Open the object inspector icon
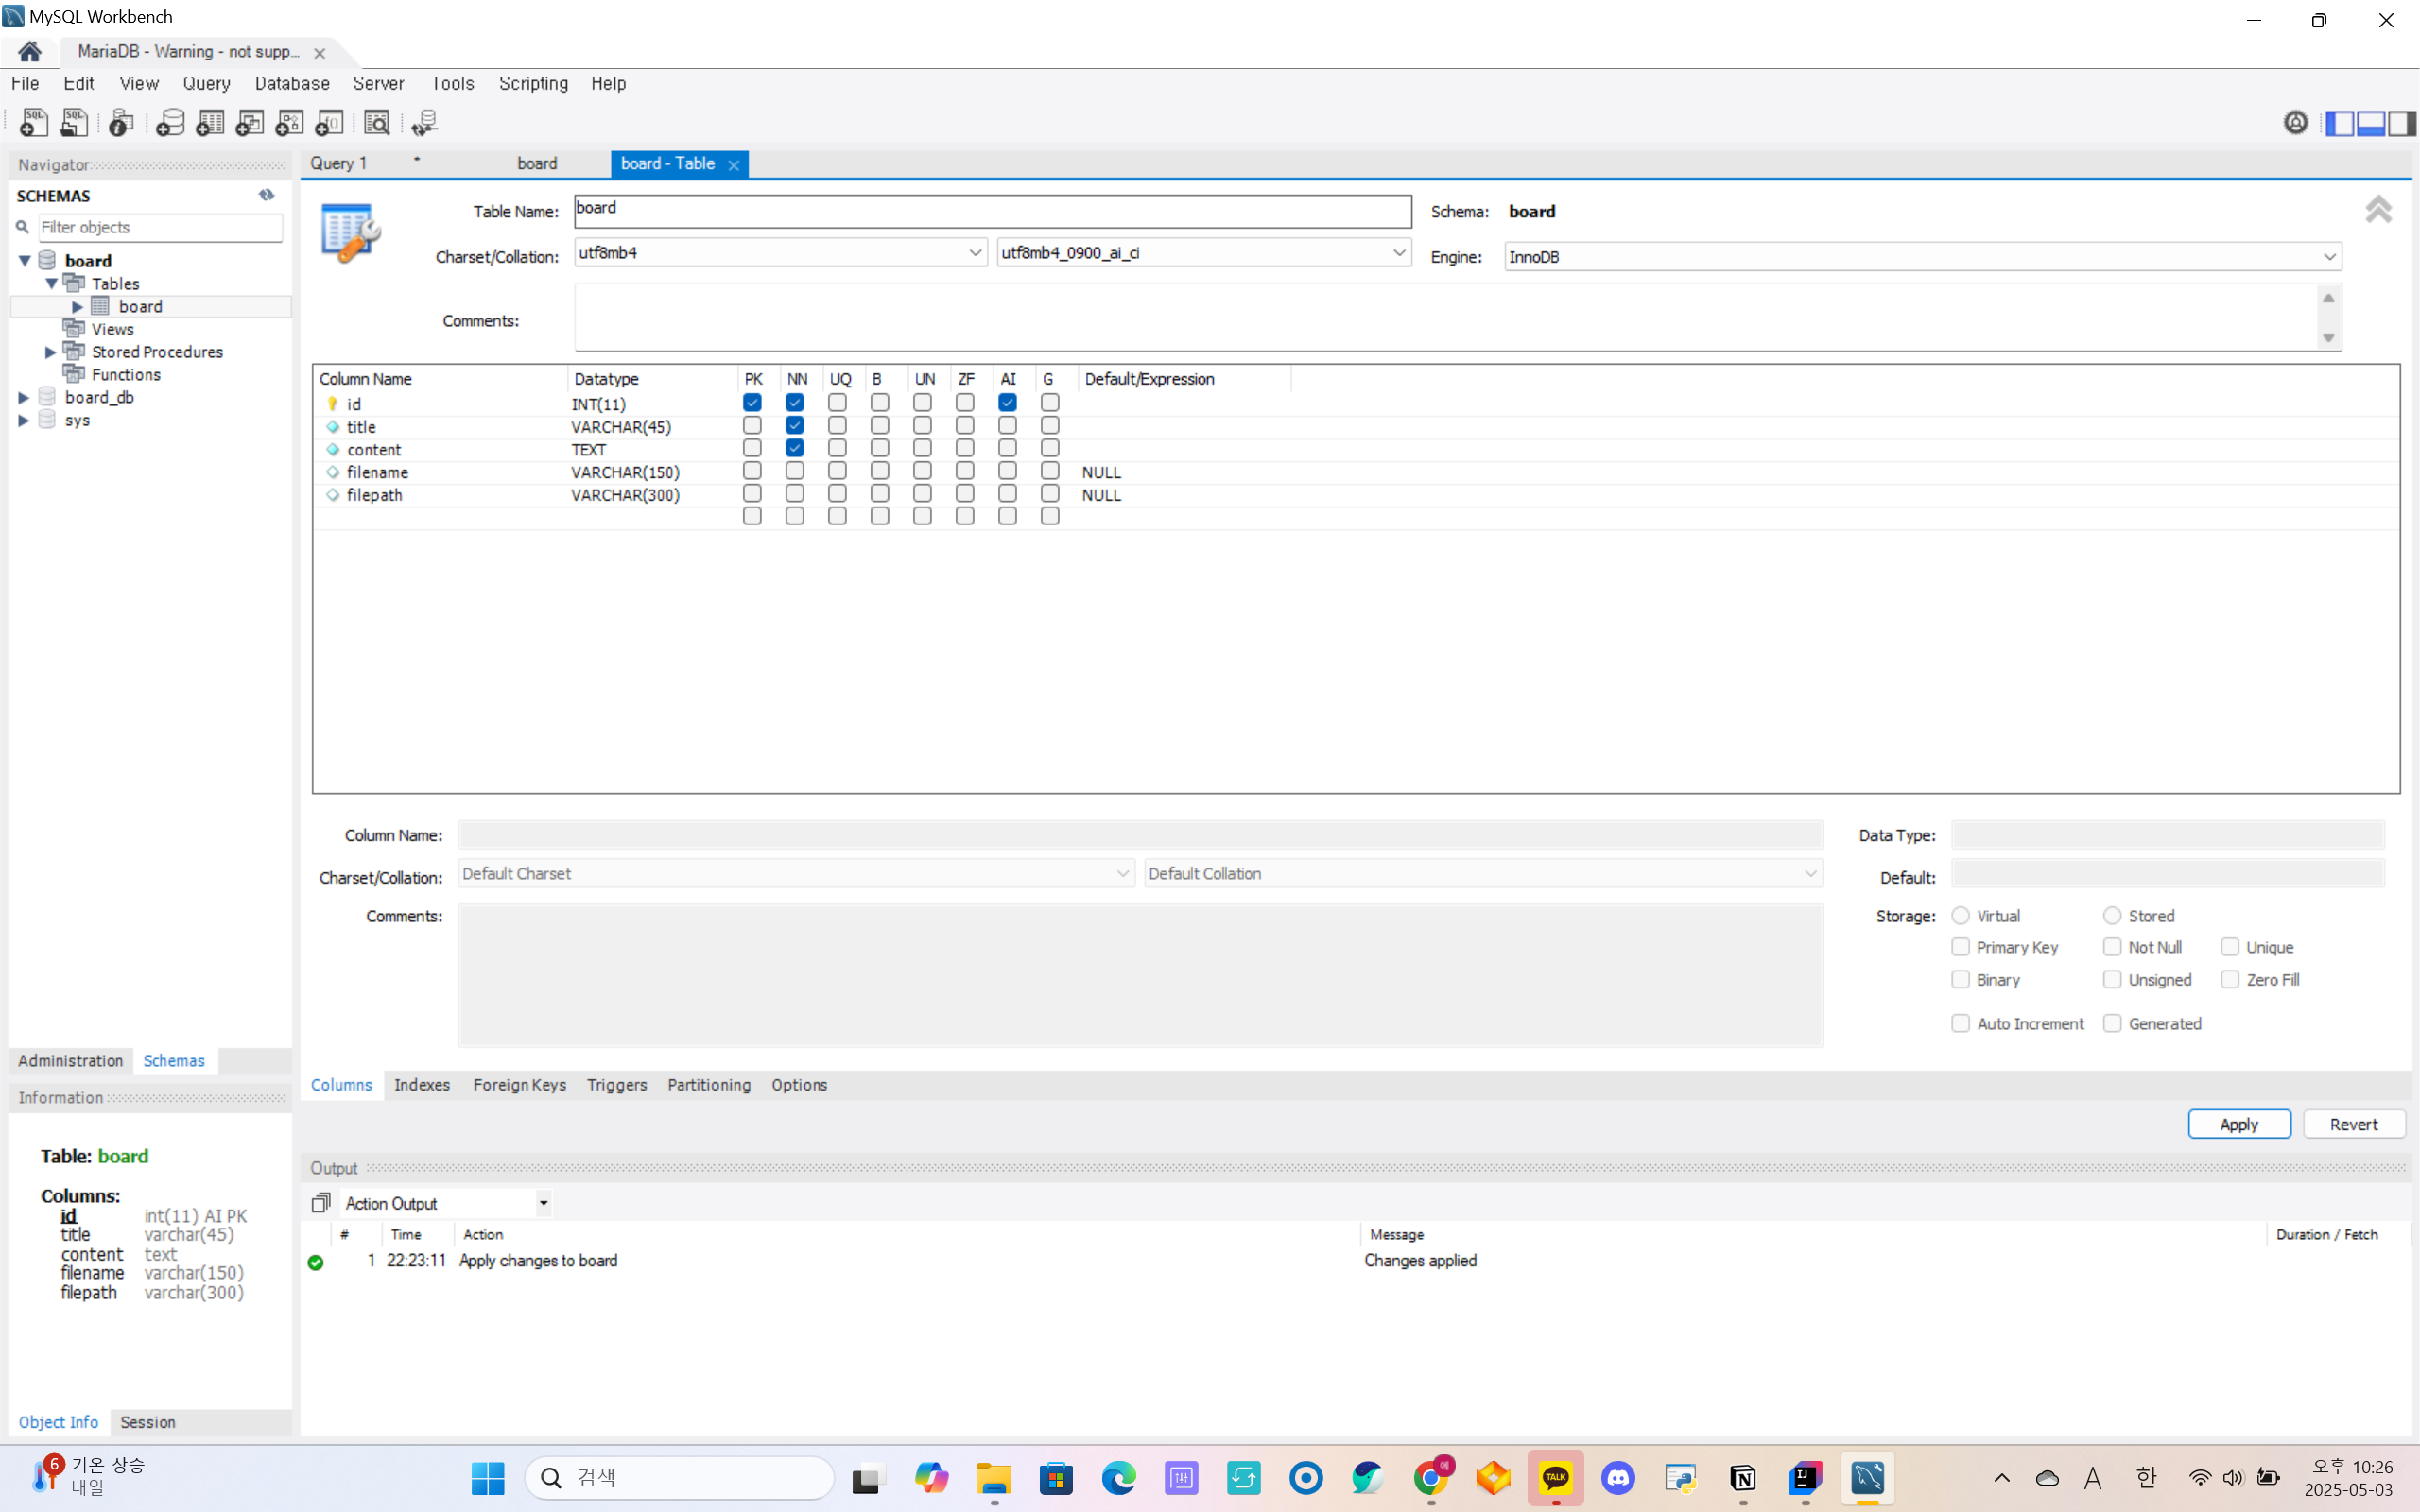 pos(121,122)
